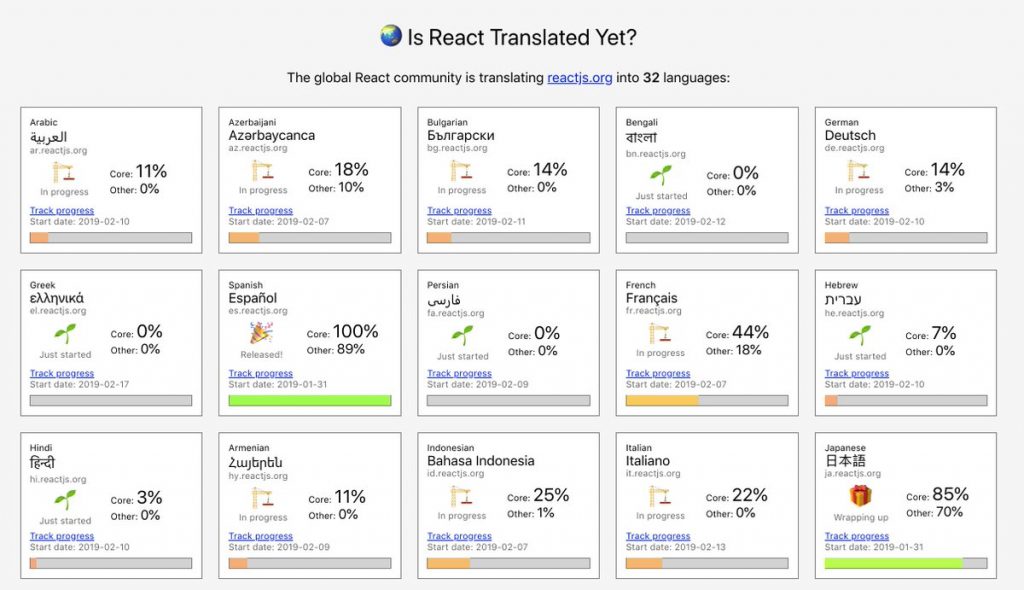Open Track progress for Persian translation

click(x=459, y=374)
